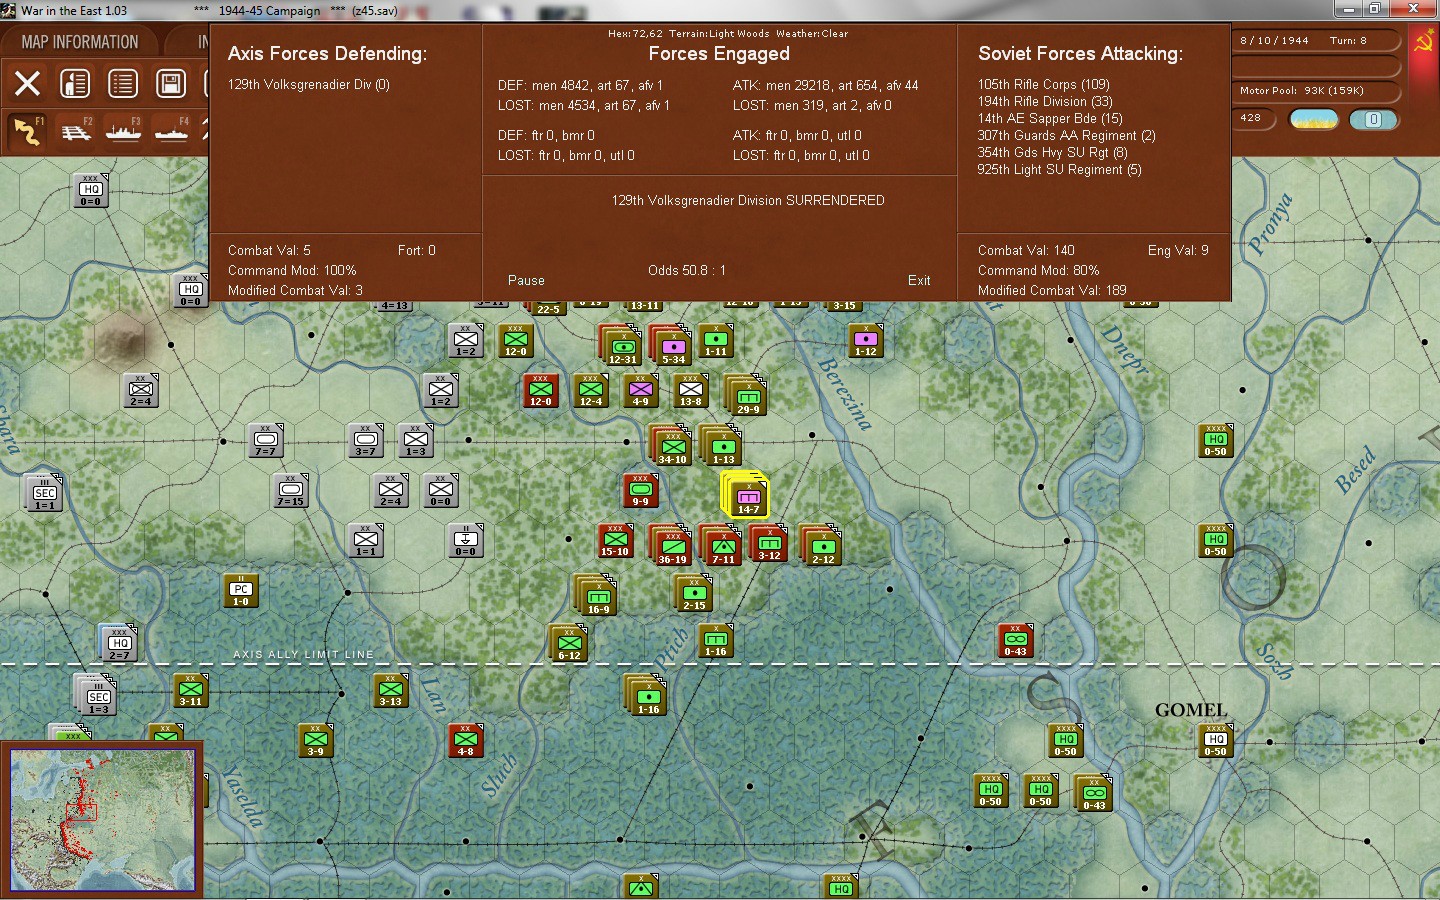Click Exit in combat report
The image size is (1440, 900).
click(919, 281)
